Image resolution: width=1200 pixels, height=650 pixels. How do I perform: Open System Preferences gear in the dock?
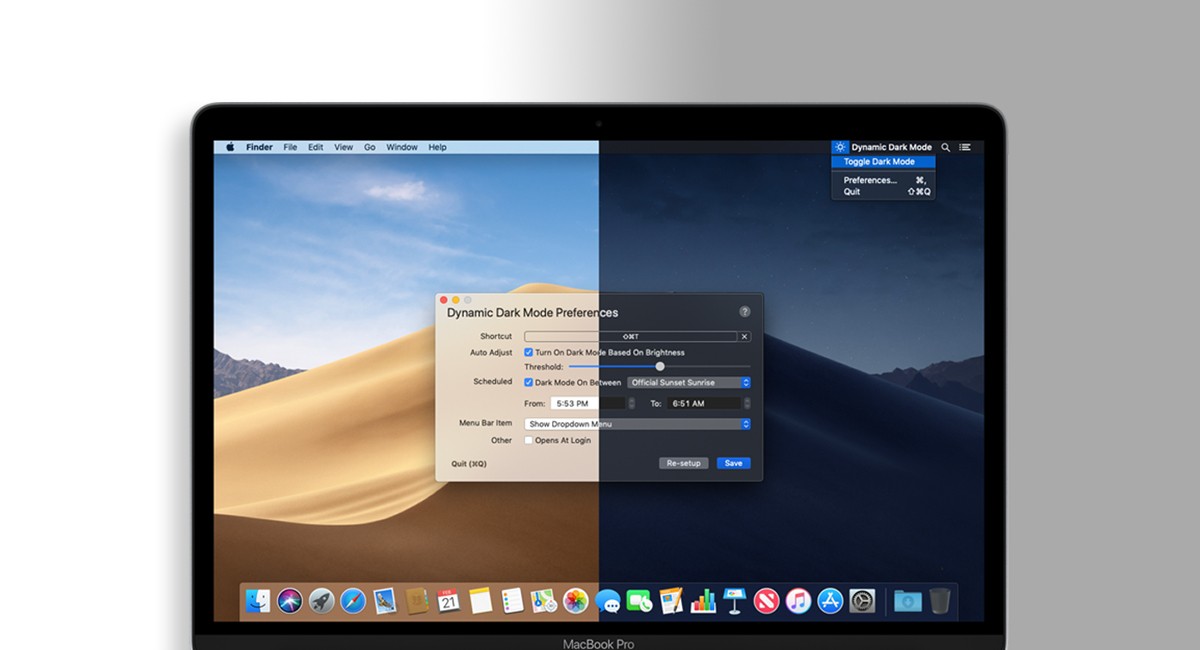[x=862, y=600]
